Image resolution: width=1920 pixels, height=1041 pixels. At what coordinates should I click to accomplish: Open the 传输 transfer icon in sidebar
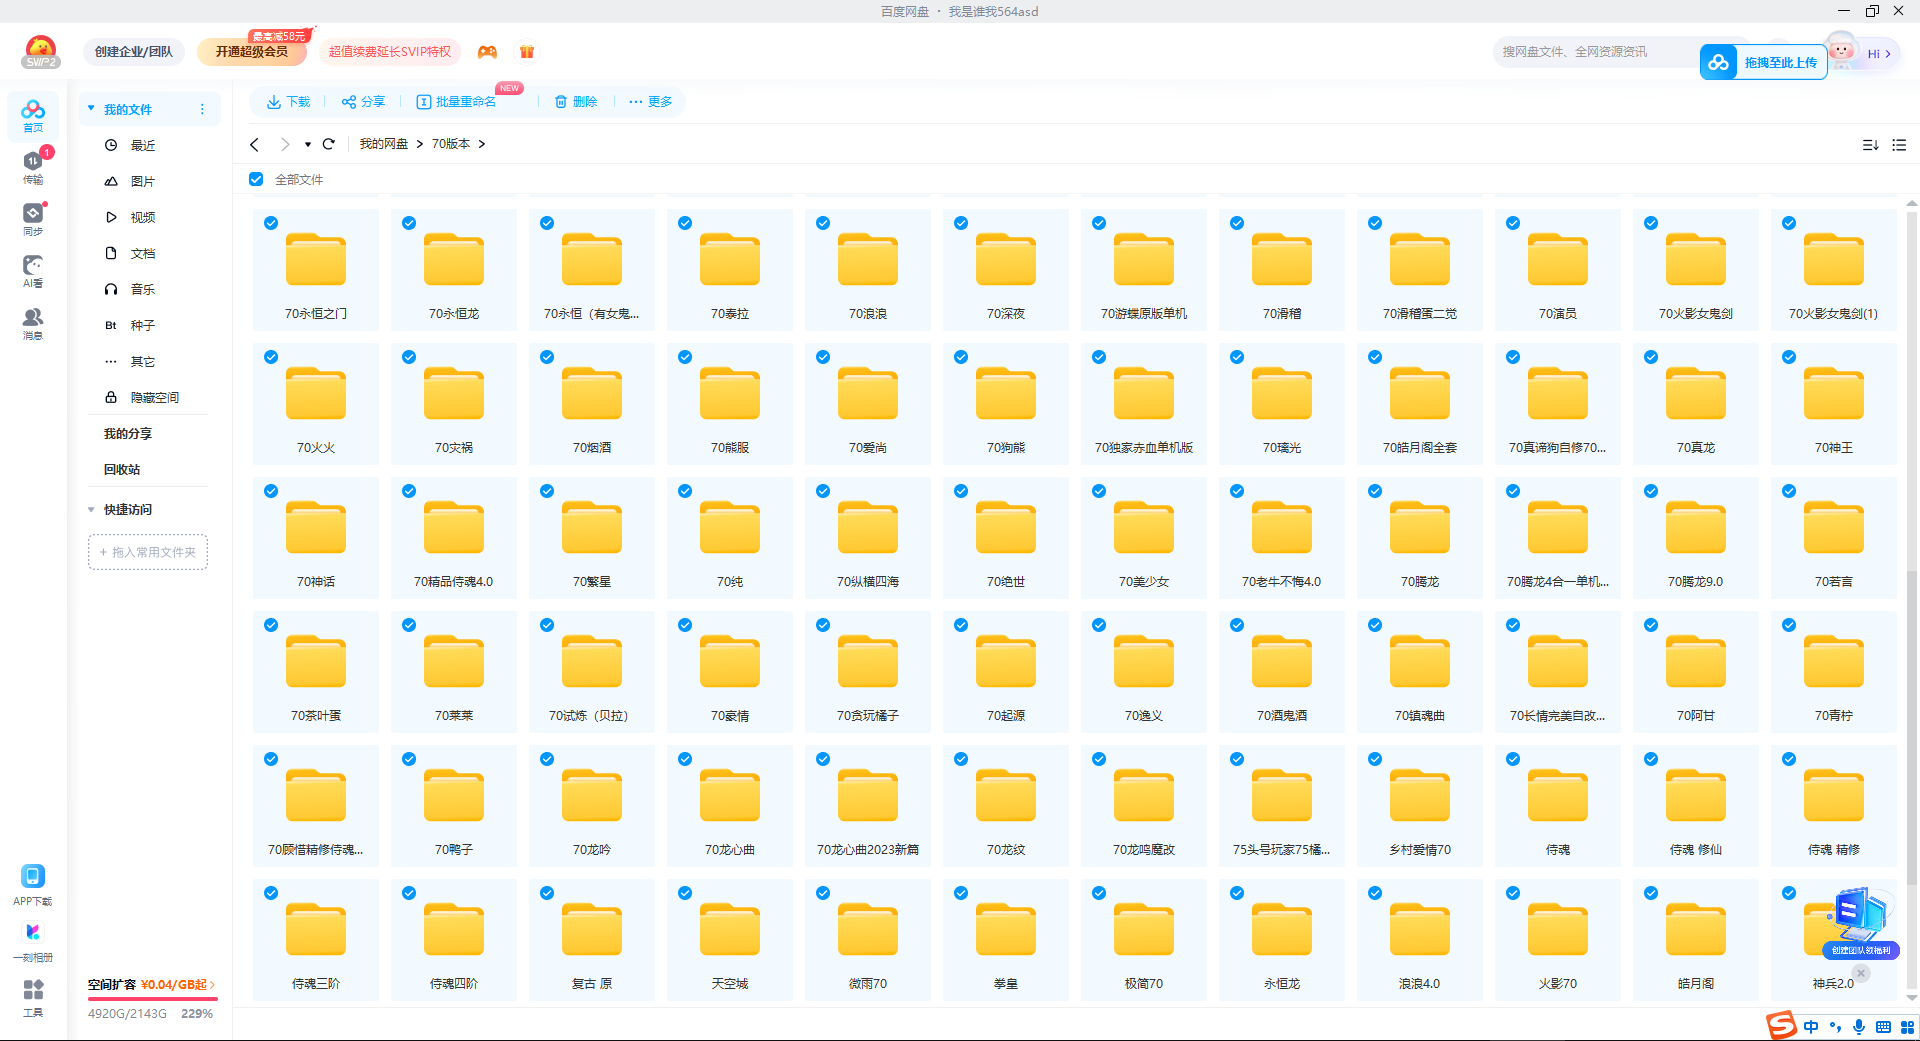click(33, 165)
